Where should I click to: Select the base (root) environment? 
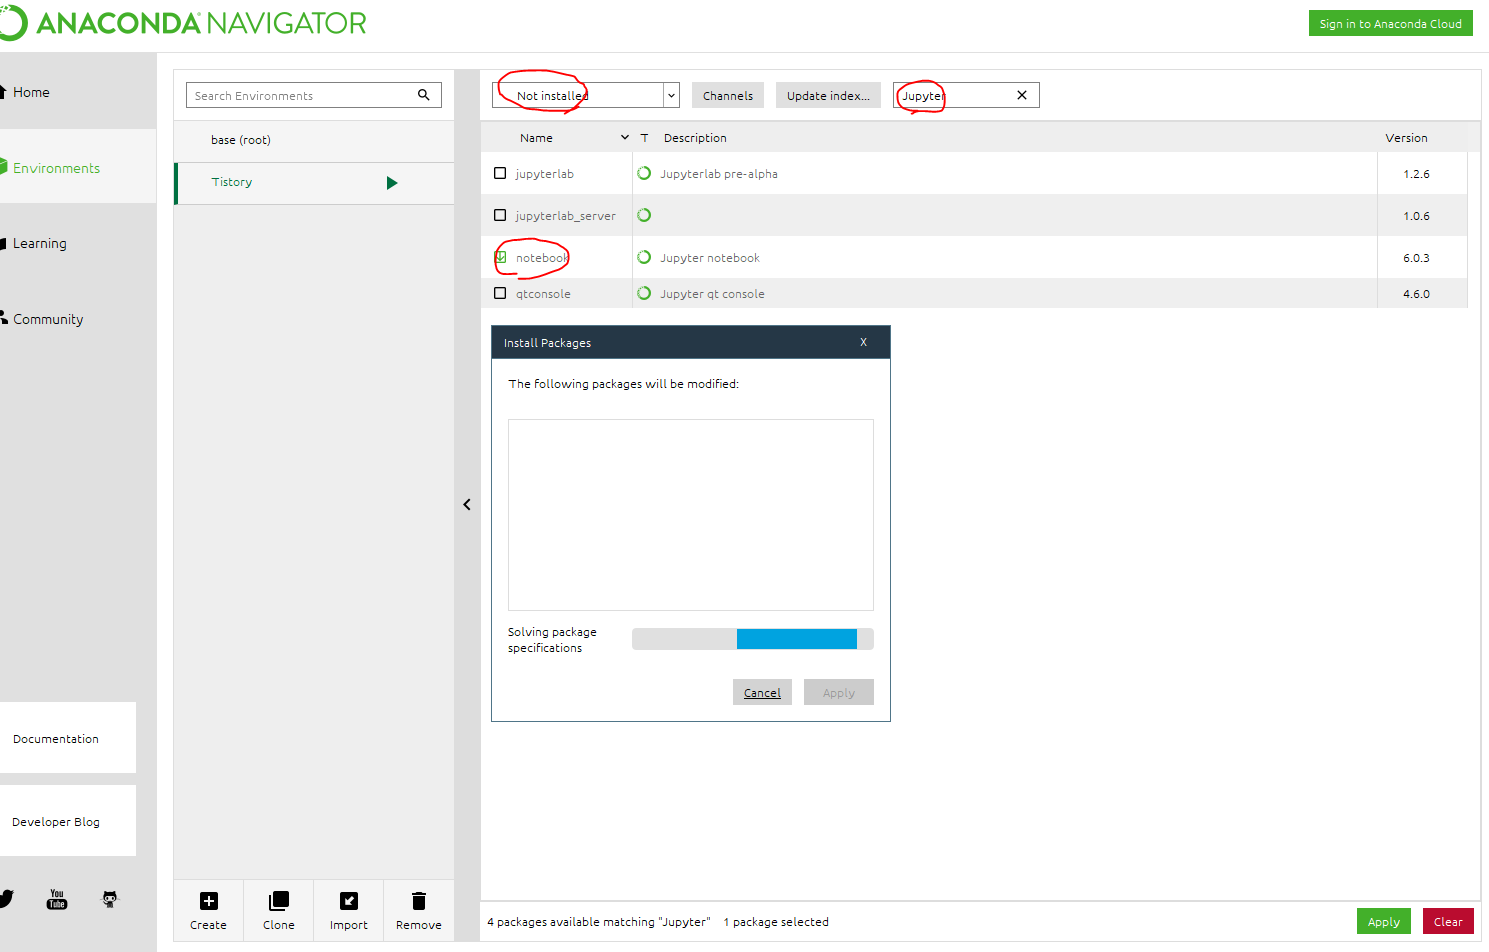(314, 140)
